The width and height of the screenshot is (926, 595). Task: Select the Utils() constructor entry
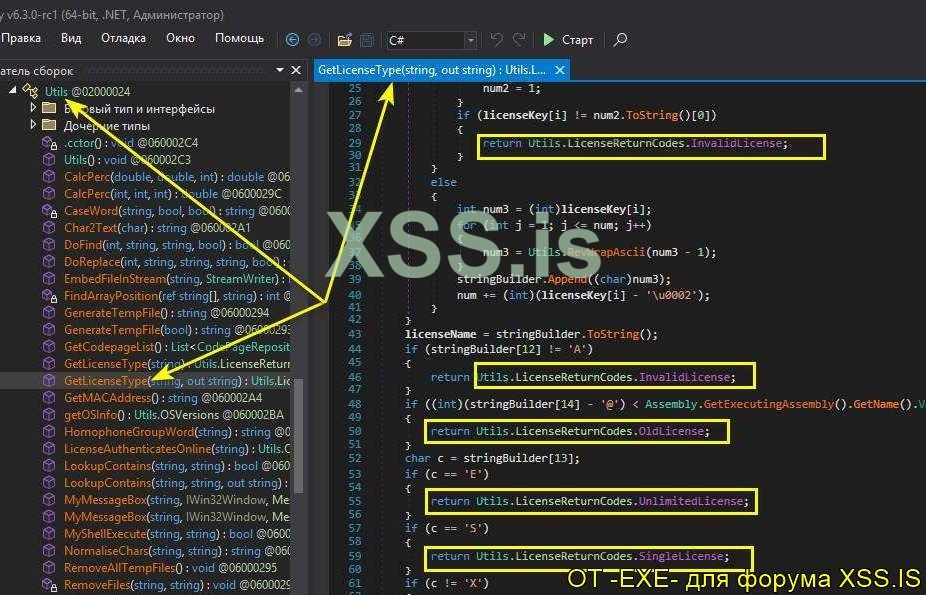(127, 159)
